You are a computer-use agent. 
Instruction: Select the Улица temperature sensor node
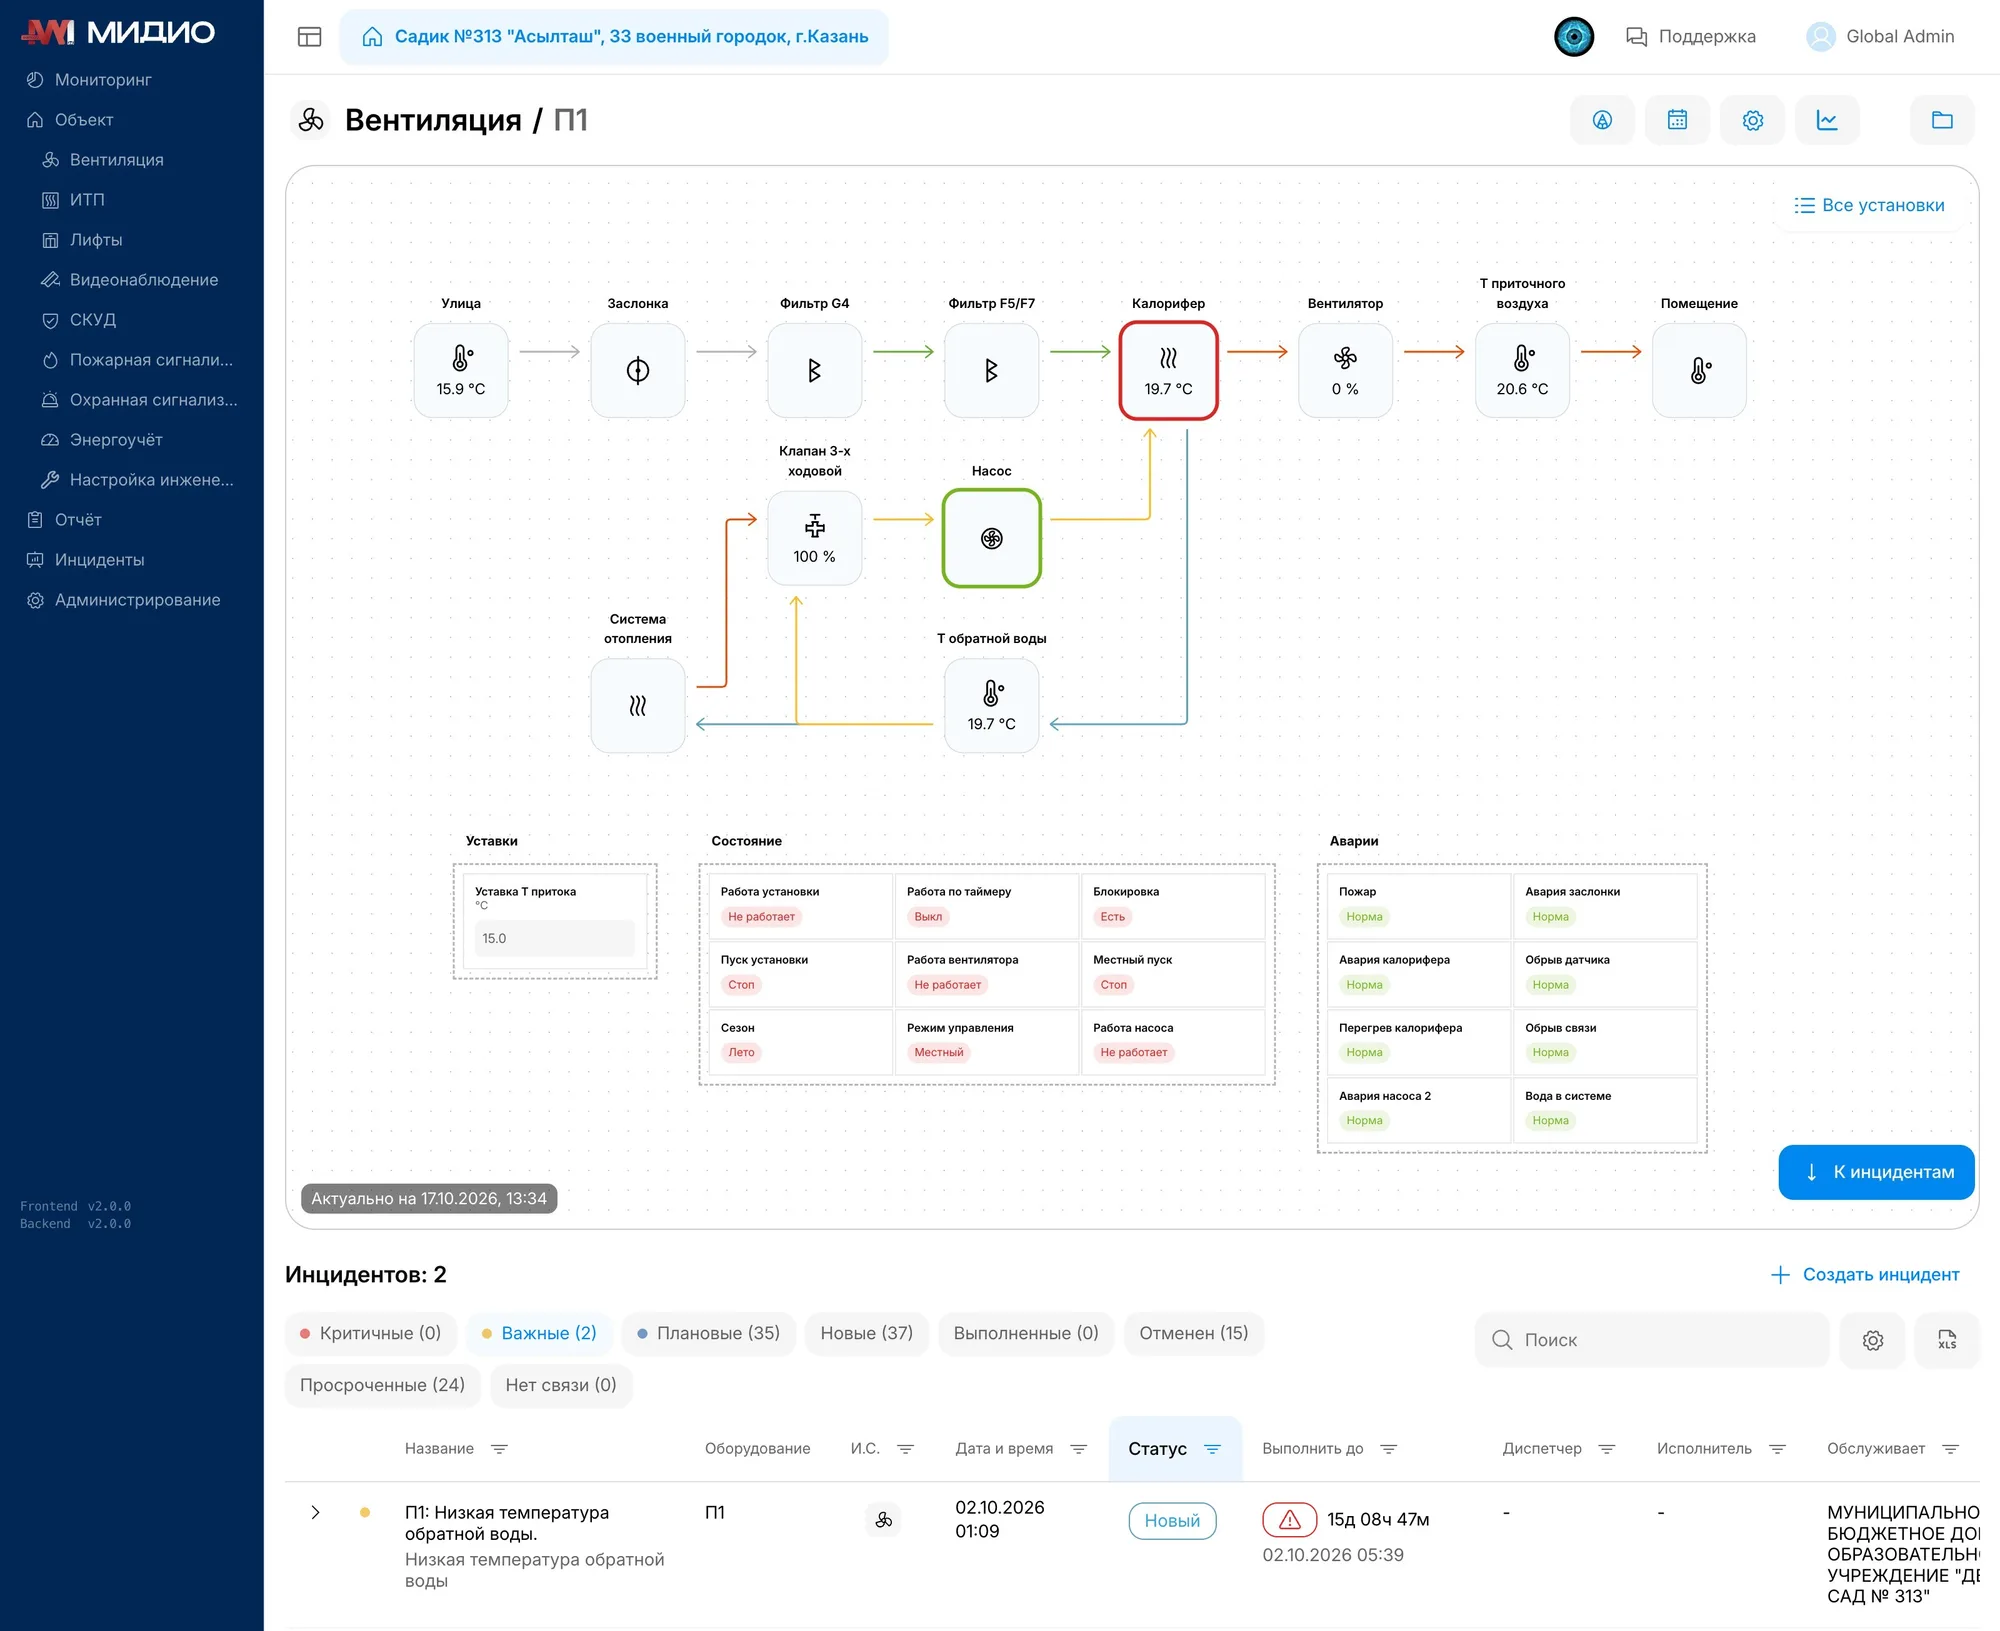coord(461,370)
